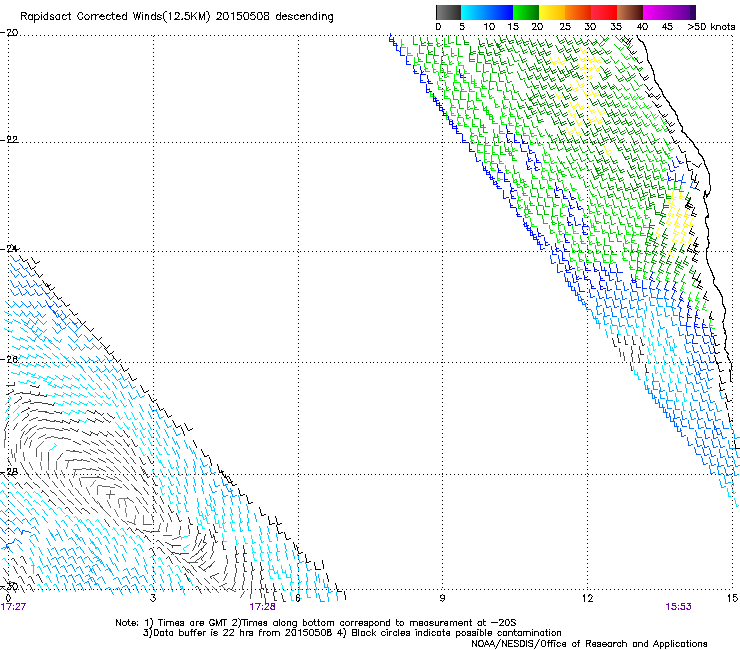The height and width of the screenshot is (650, 740).
Task: Click the gray 0–5 knots legend swatch
Action: (448, 12)
